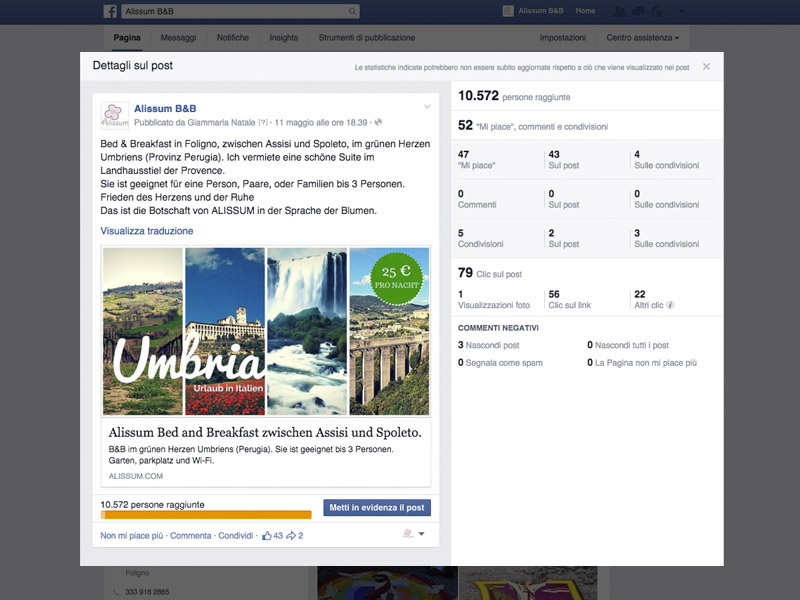Click Alissum B&B page name in post
The width and height of the screenshot is (800, 600).
click(165, 109)
